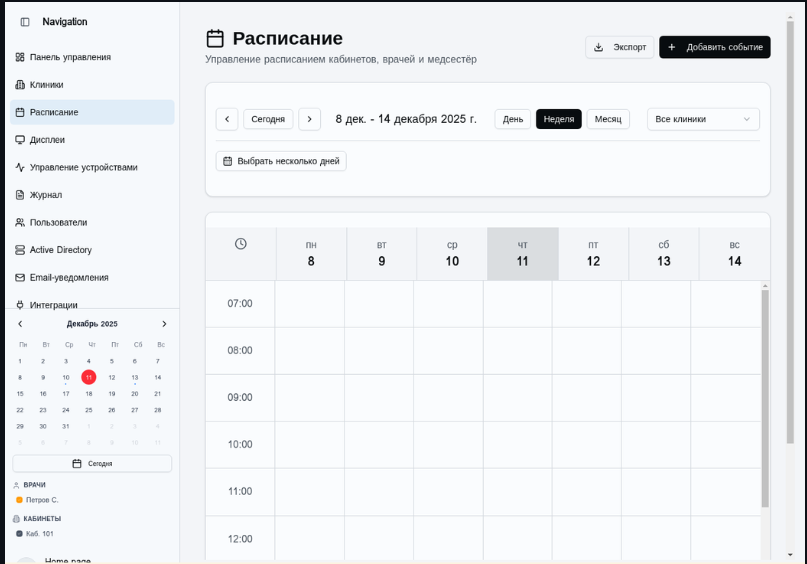Click the Дисплеи monitor icon

[x=20, y=139]
